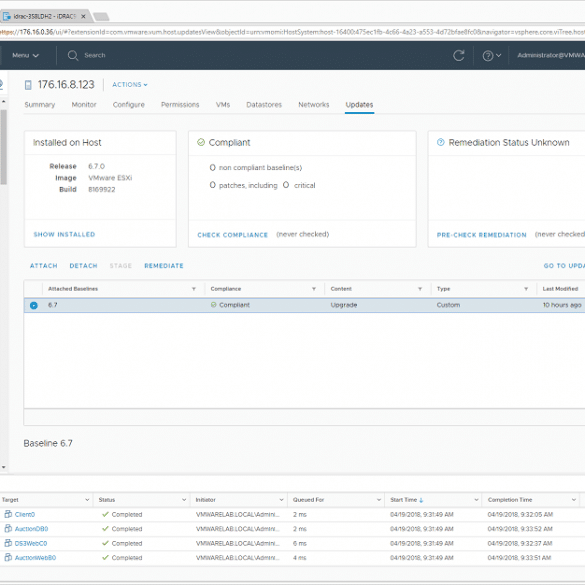The height and width of the screenshot is (585, 585).
Task: Open the Content column filter
Action: coord(420,289)
